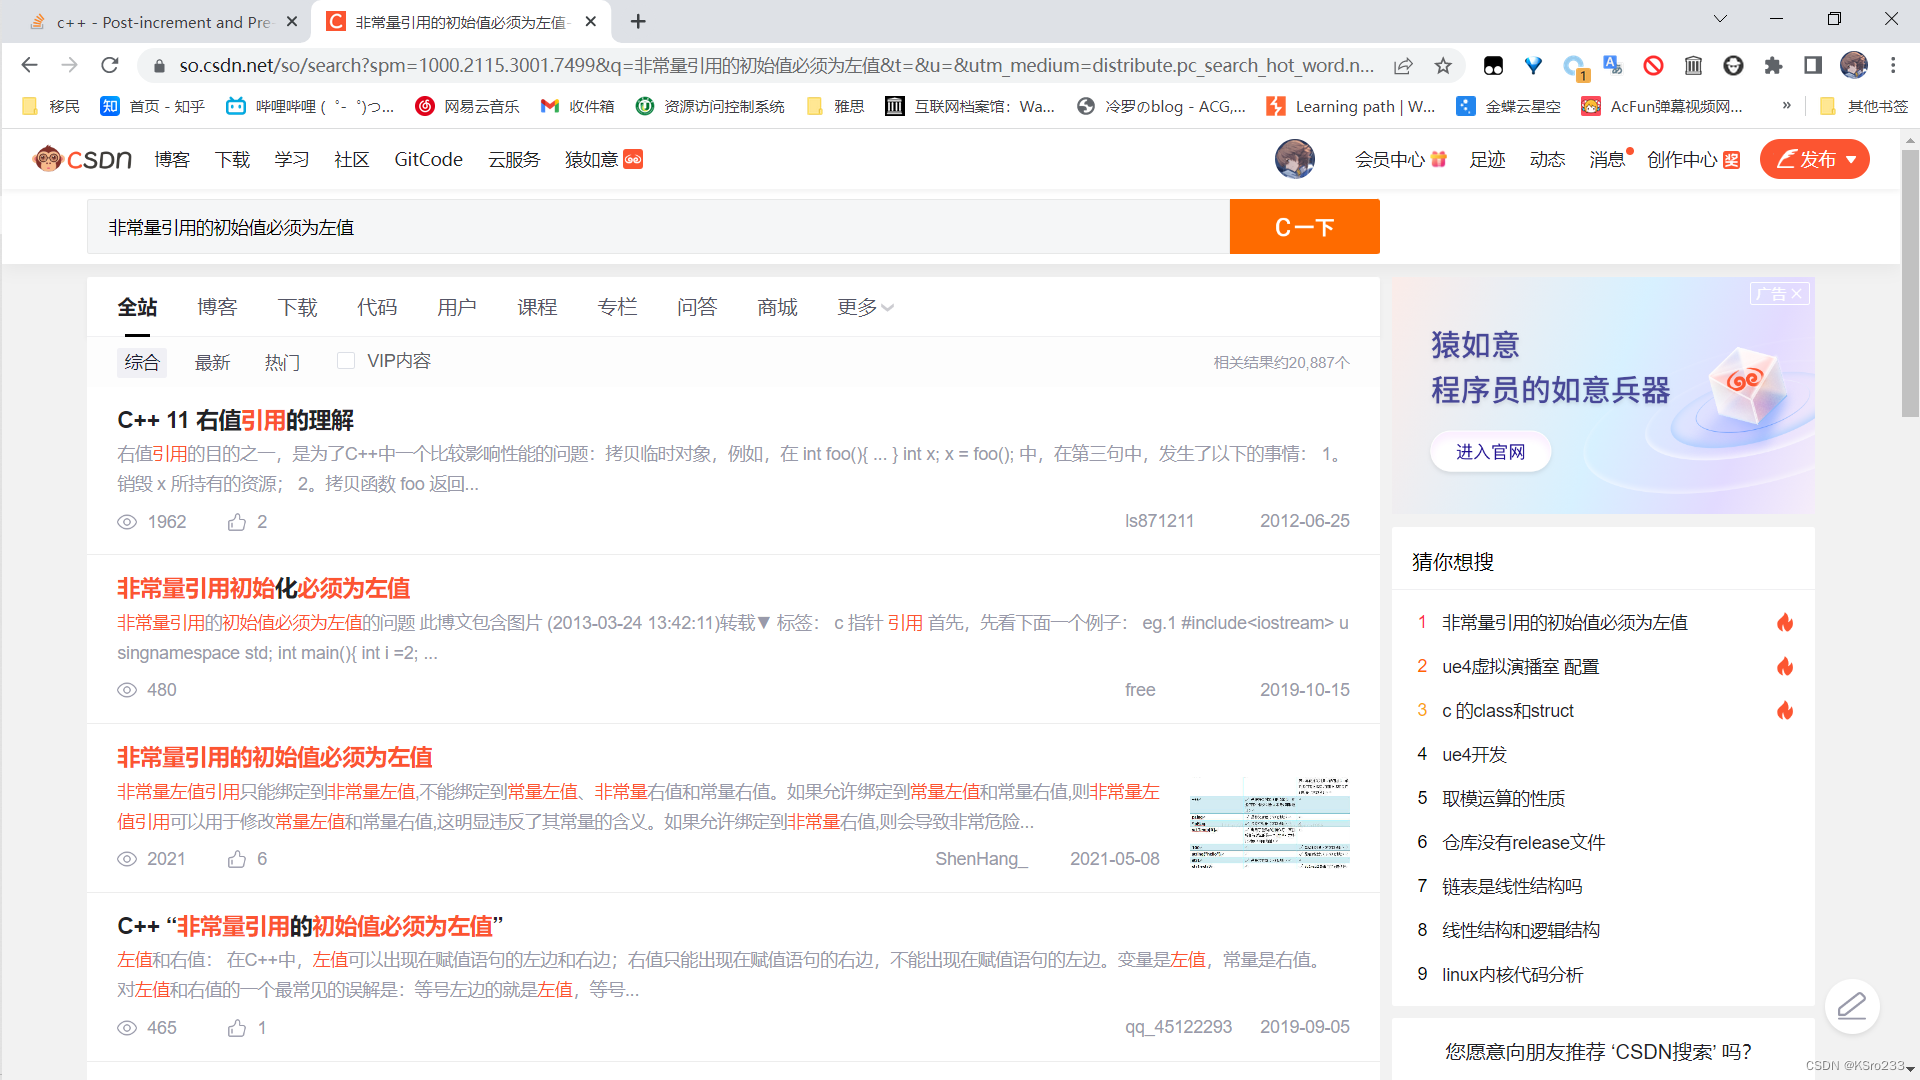The image size is (1920, 1080).
Task: Close the advertisement banner
Action: point(1797,293)
